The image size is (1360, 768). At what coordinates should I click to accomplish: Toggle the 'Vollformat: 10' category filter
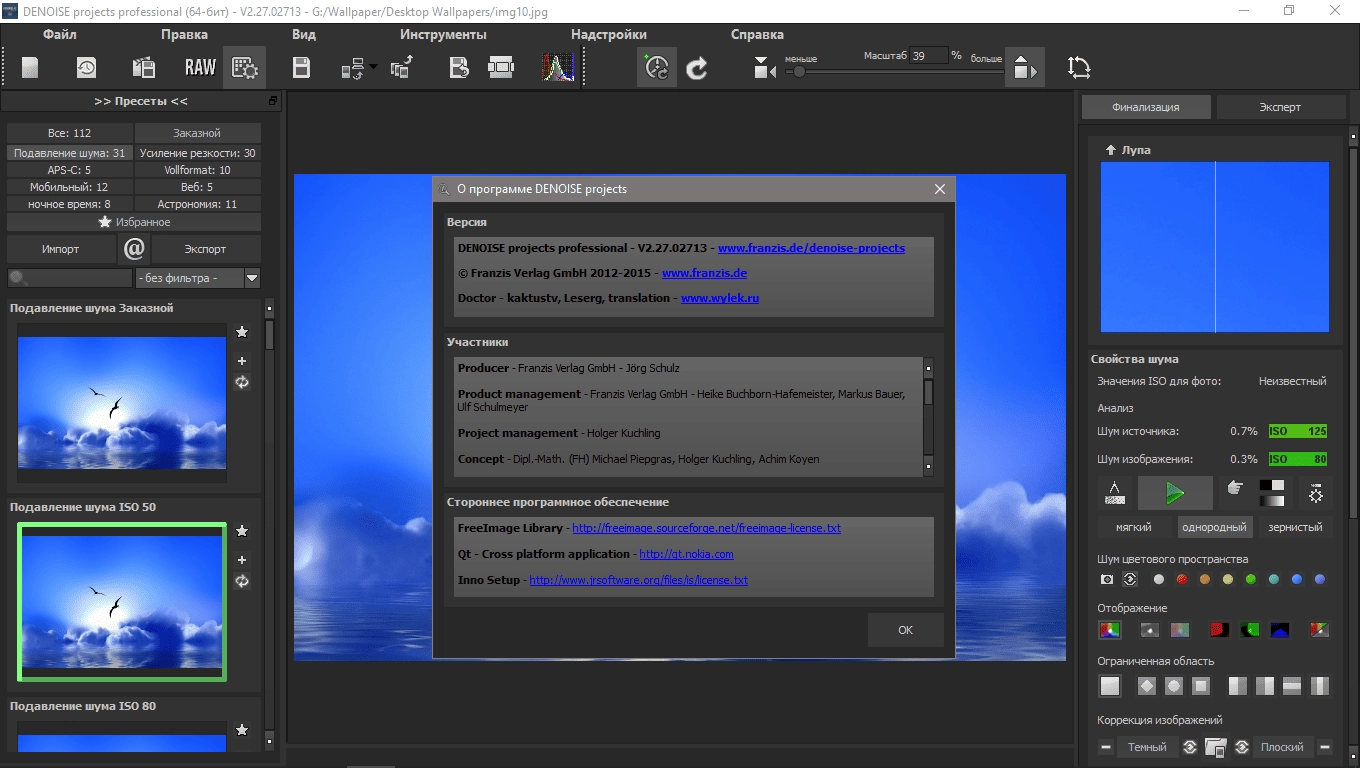(x=198, y=170)
